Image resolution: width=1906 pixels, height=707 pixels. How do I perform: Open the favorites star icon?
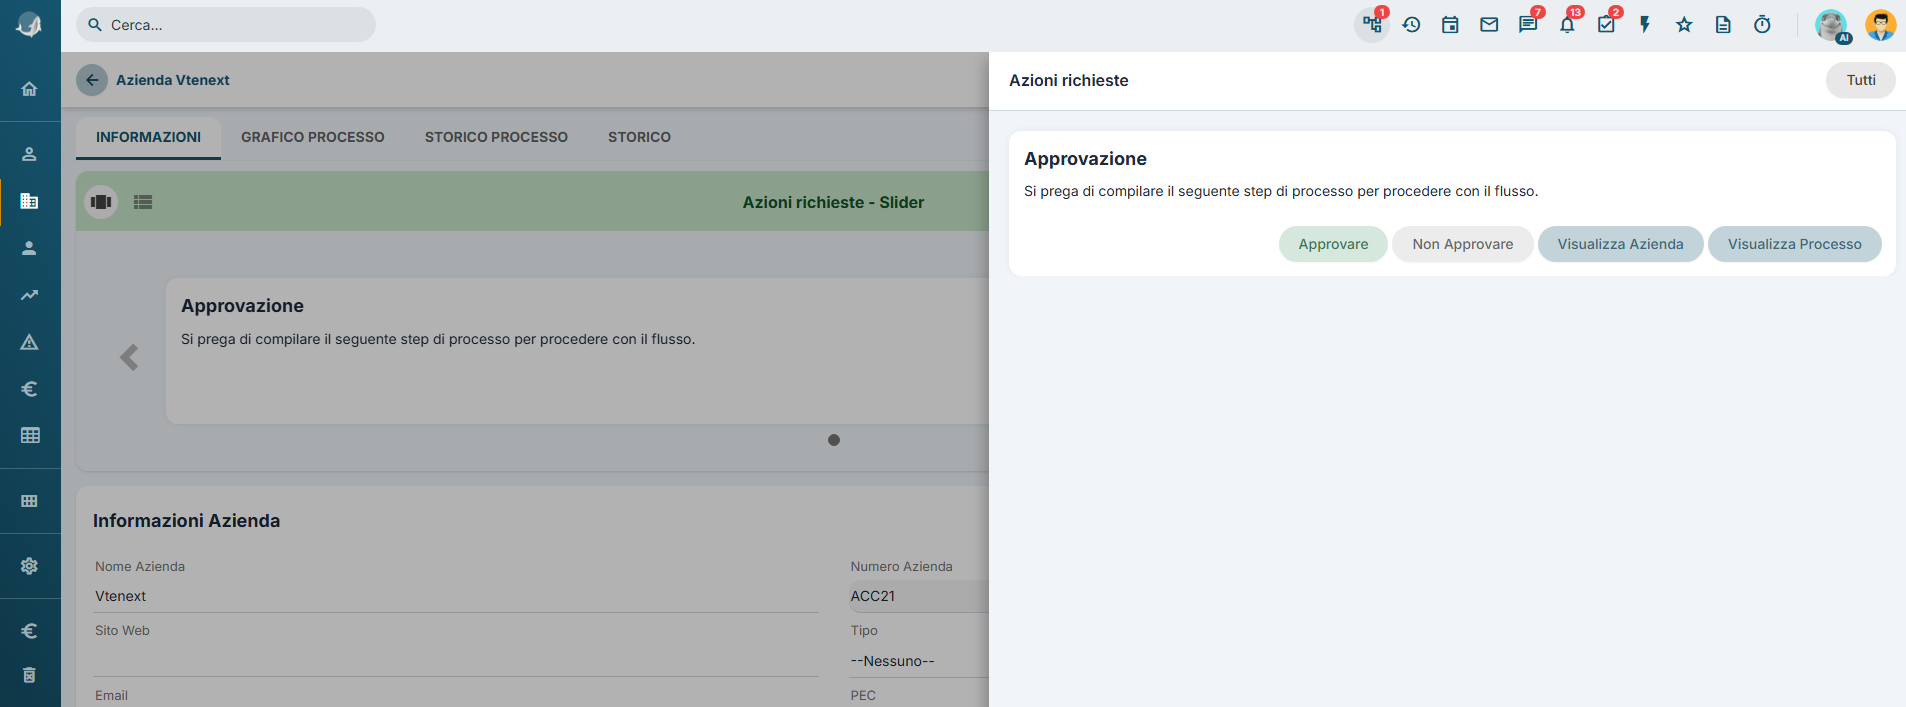point(1684,25)
